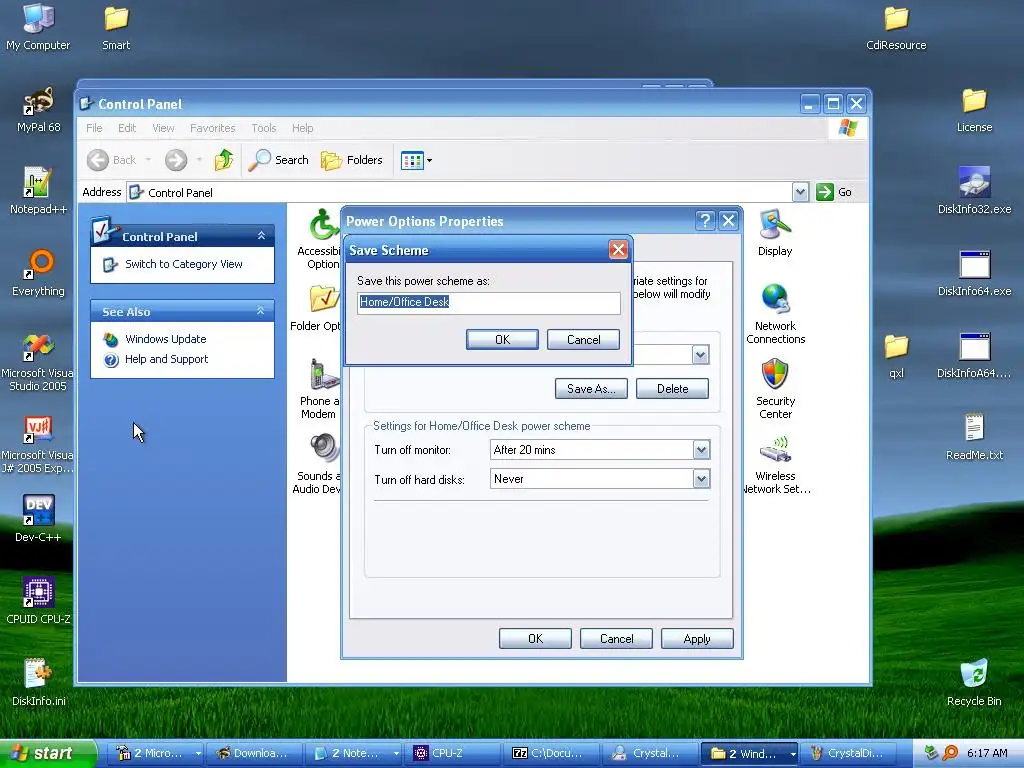Open Help and Support link
The width and height of the screenshot is (1024, 768).
click(166, 359)
